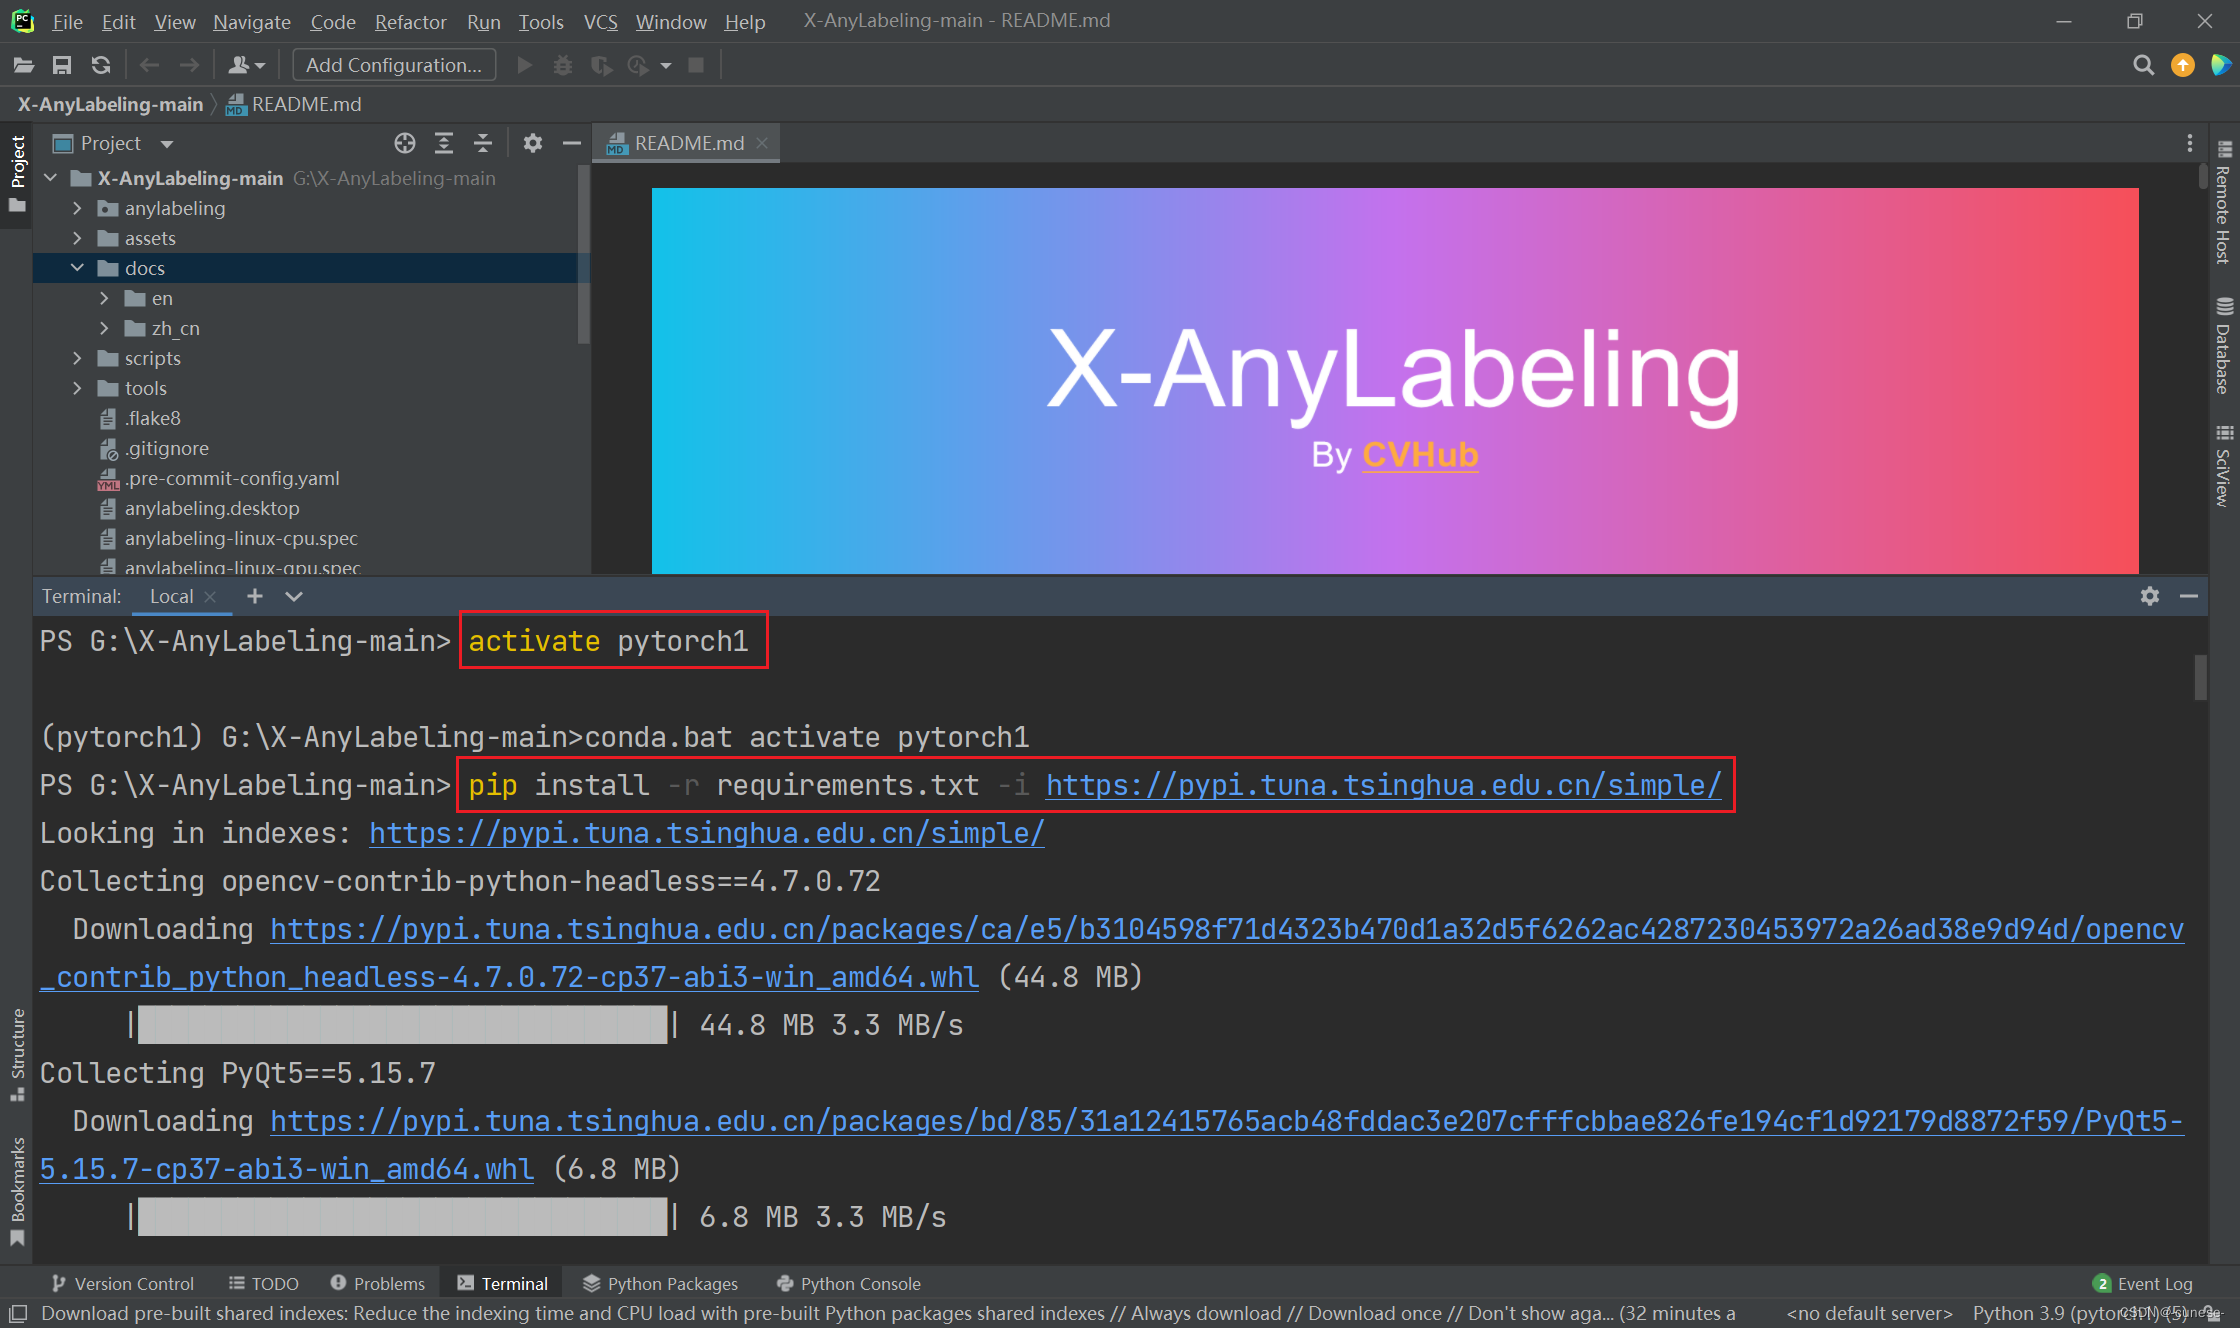Click the CVHub link in the preview

click(1419, 455)
